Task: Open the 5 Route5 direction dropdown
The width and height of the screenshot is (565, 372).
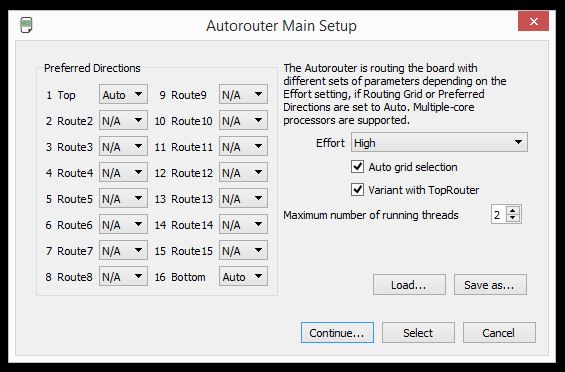Action: pos(123,198)
